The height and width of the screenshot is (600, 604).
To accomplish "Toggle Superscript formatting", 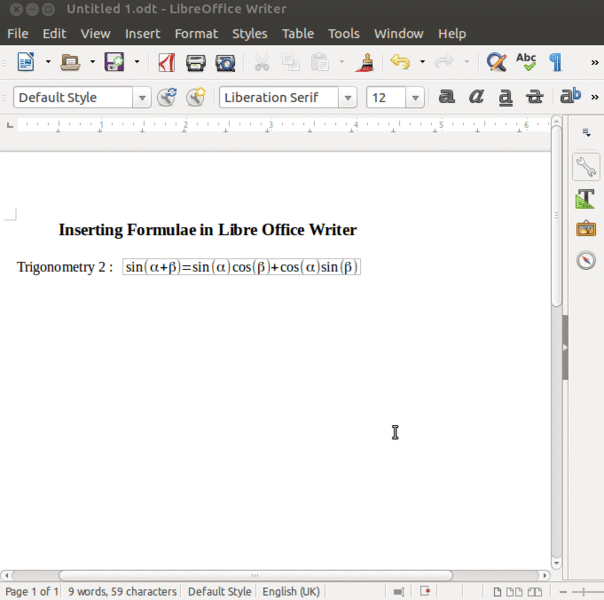I will coord(570,96).
